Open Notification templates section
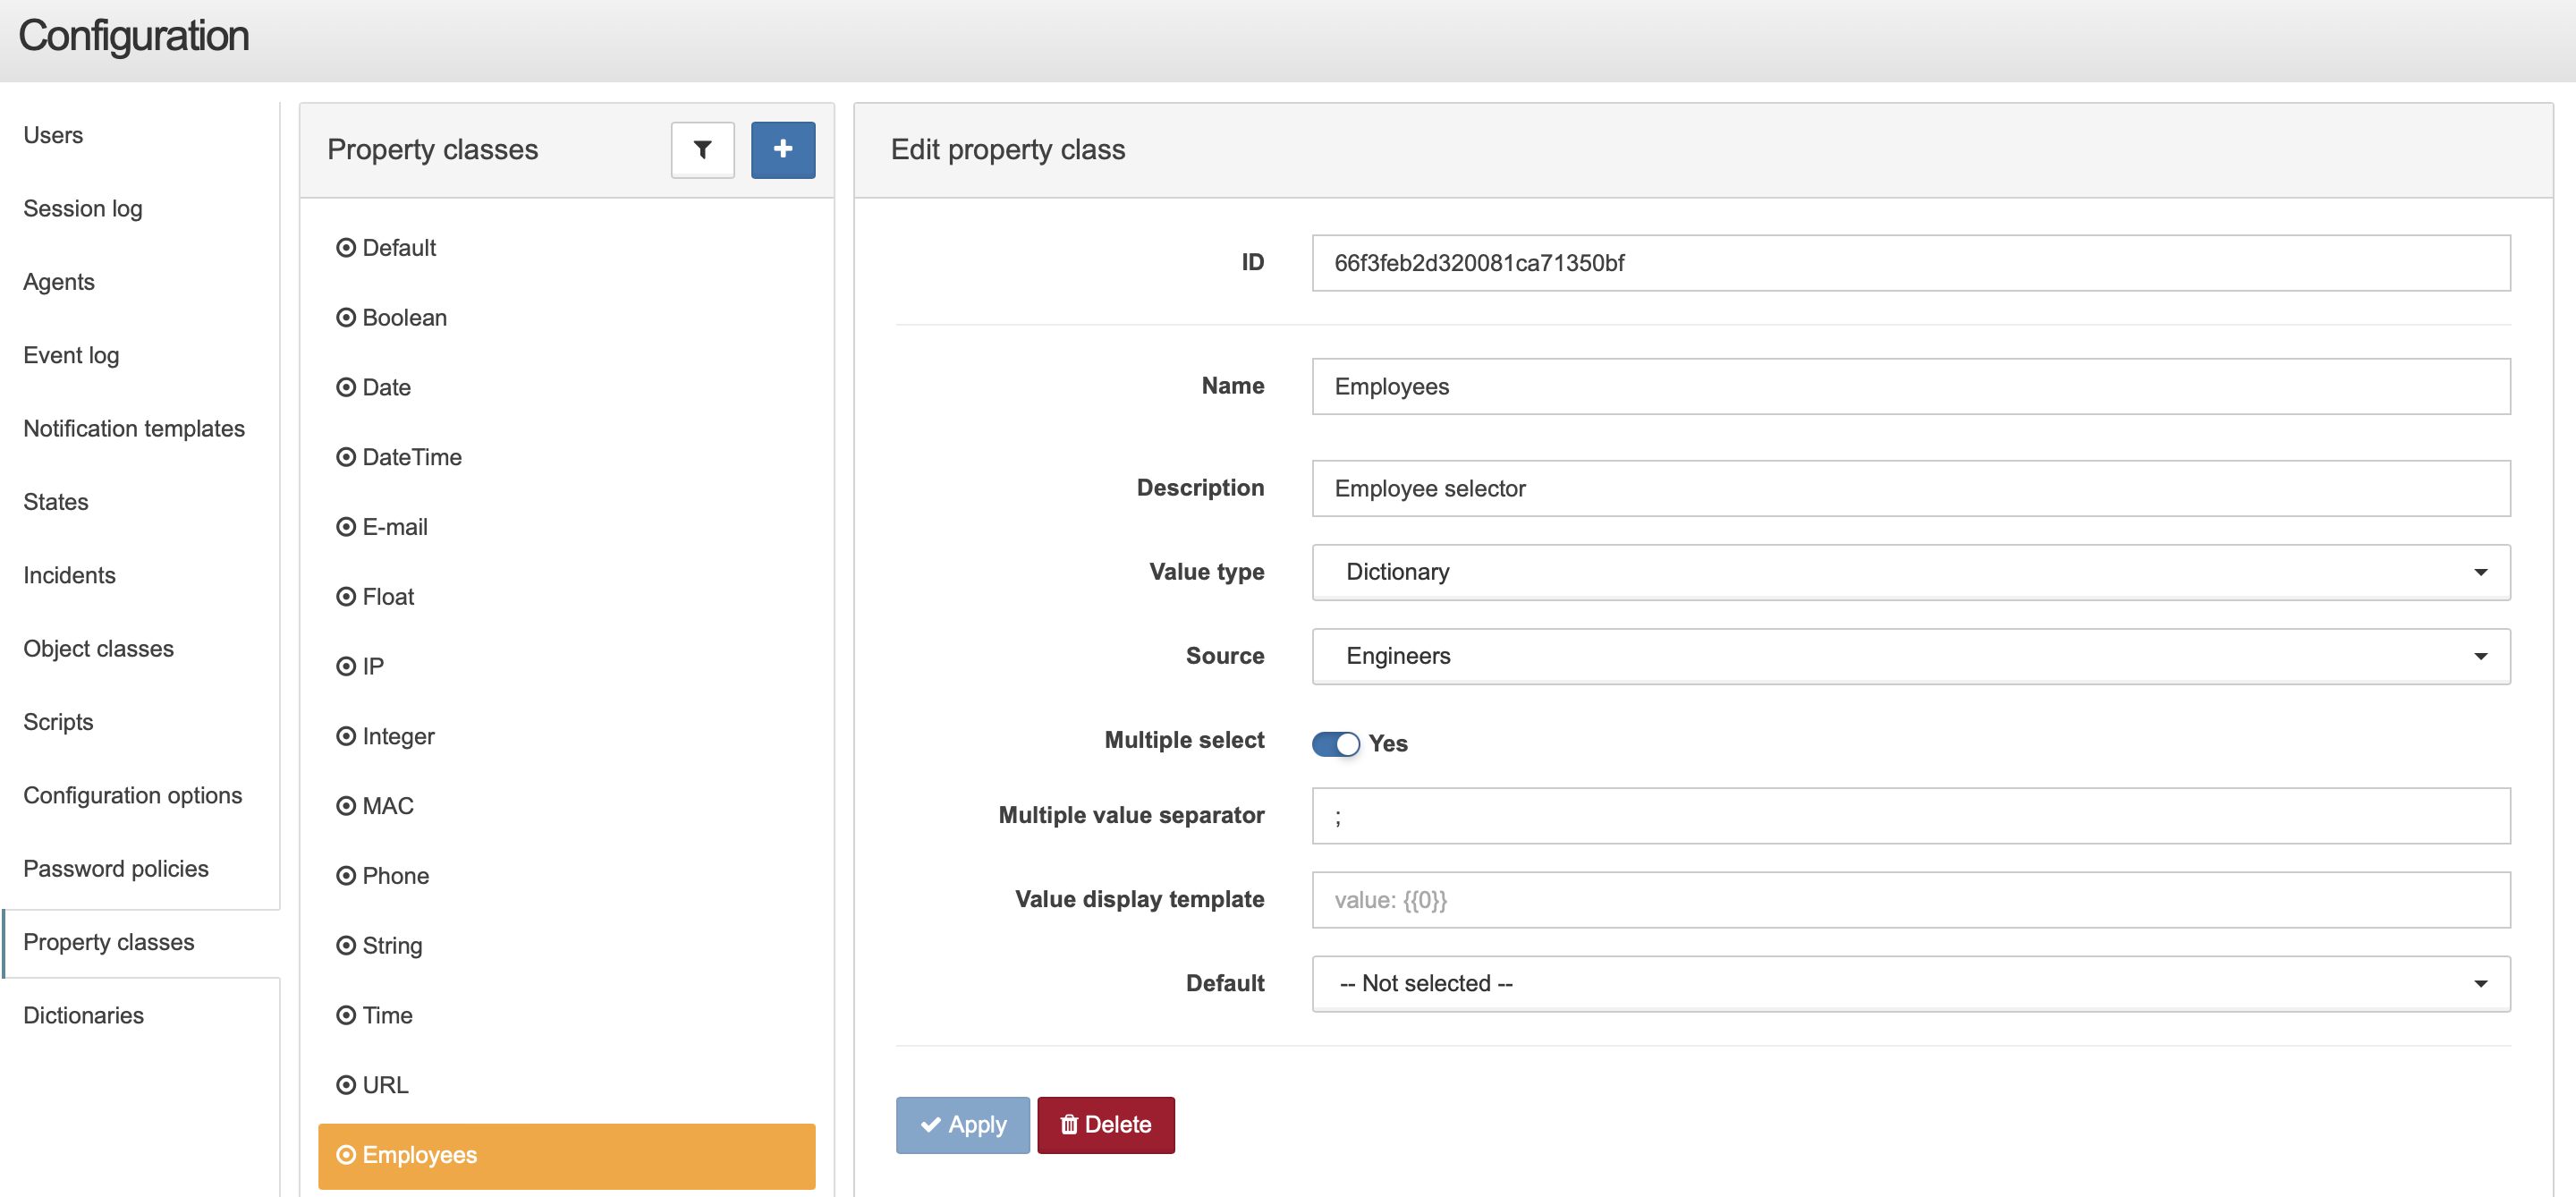This screenshot has height=1197, width=2576. coord(134,429)
